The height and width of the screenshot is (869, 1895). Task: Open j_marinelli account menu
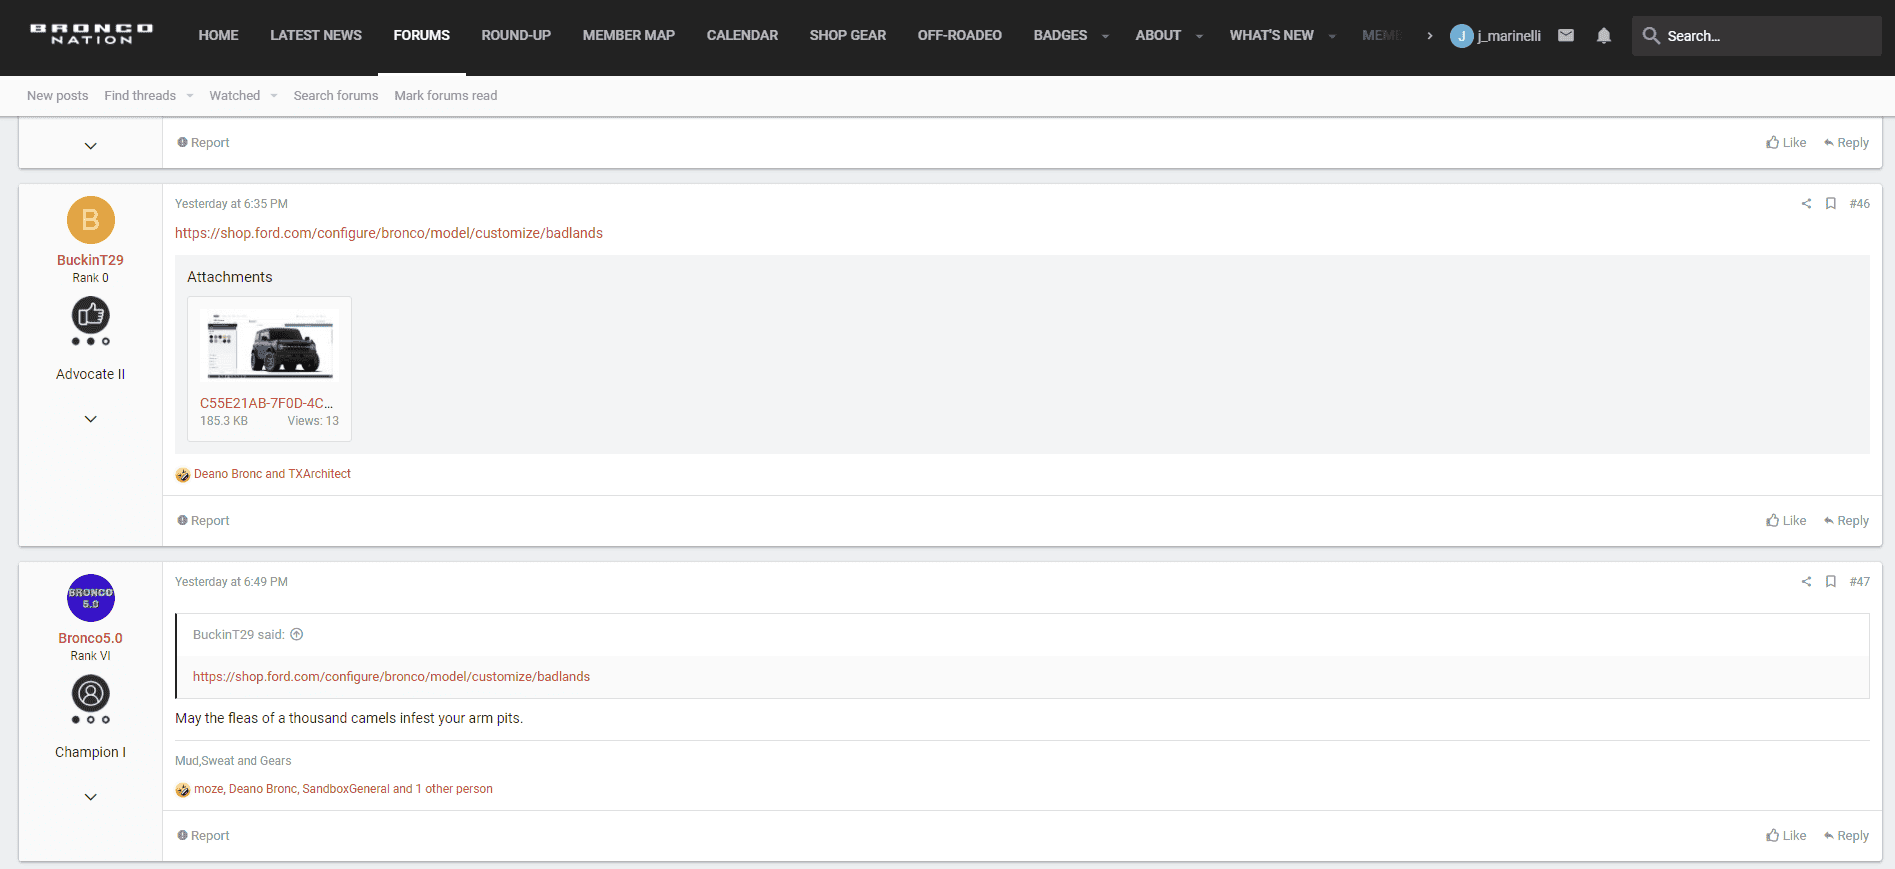pos(1496,36)
